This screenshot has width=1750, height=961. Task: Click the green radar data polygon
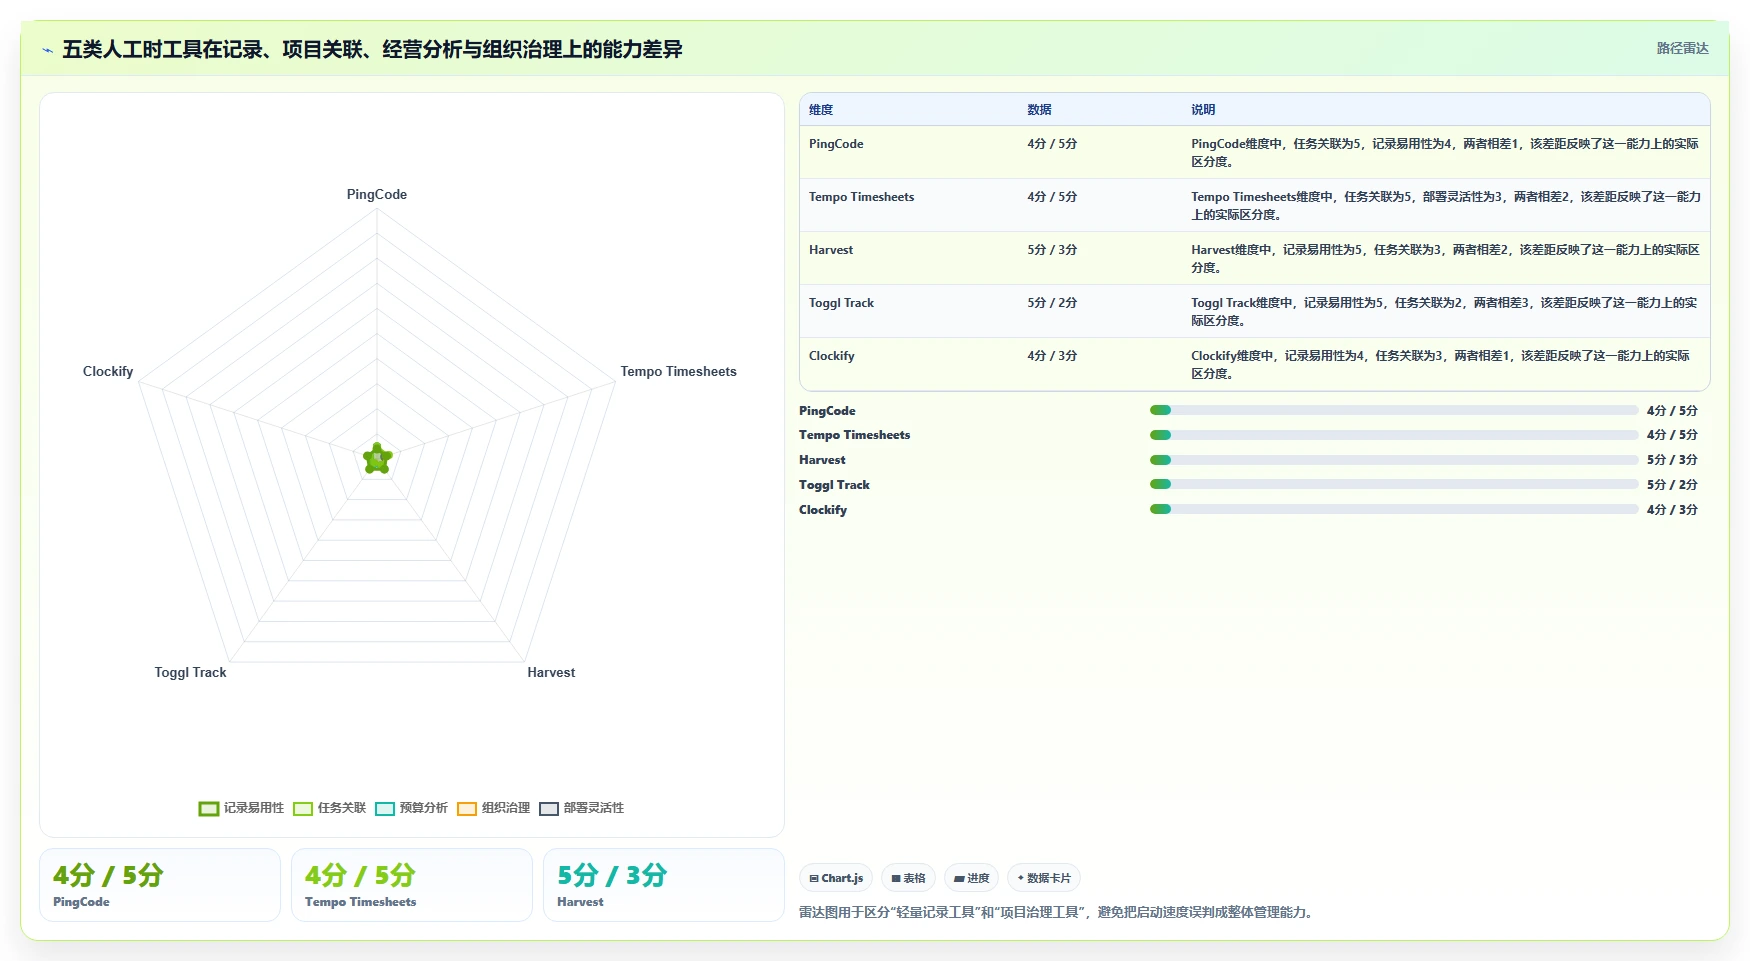[x=377, y=459]
